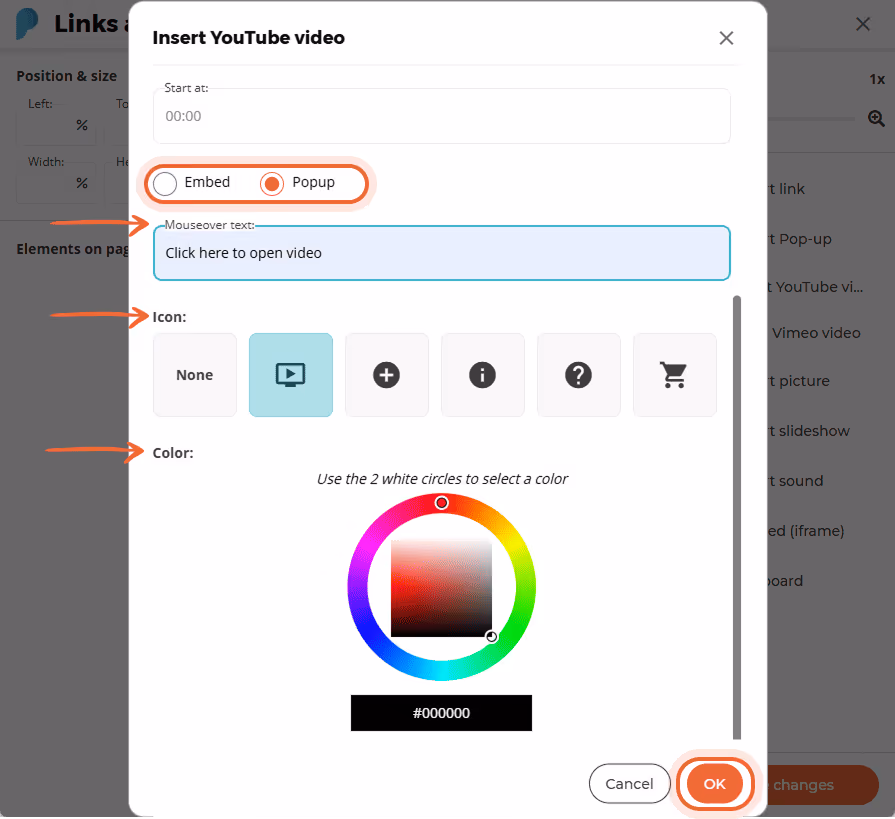The image size is (895, 819).
Task: Choose the plus circle icon
Action: (386, 375)
